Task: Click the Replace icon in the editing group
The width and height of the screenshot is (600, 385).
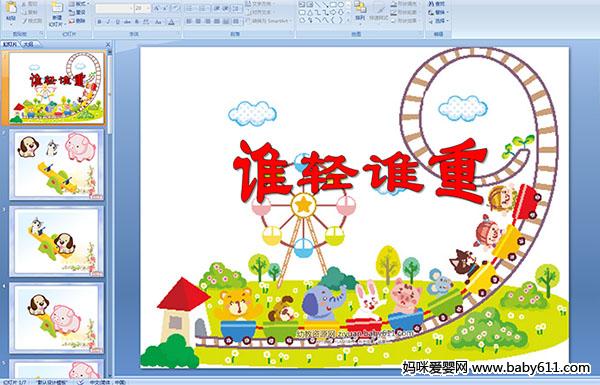Action: pyautogui.click(x=437, y=12)
